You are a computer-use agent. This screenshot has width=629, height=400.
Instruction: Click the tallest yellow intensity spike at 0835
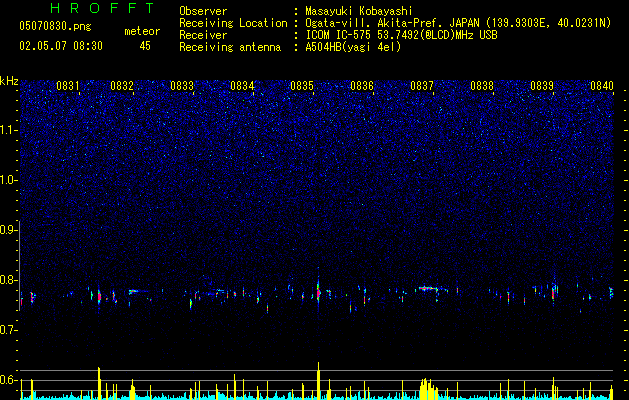(319, 380)
